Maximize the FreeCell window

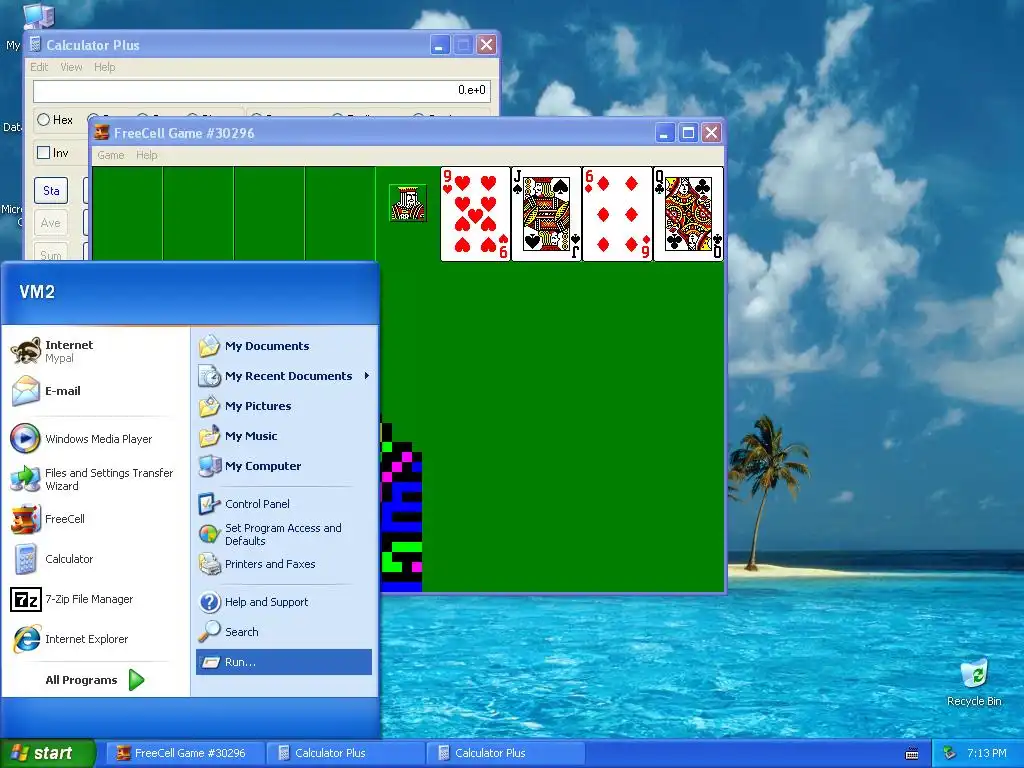tap(688, 133)
